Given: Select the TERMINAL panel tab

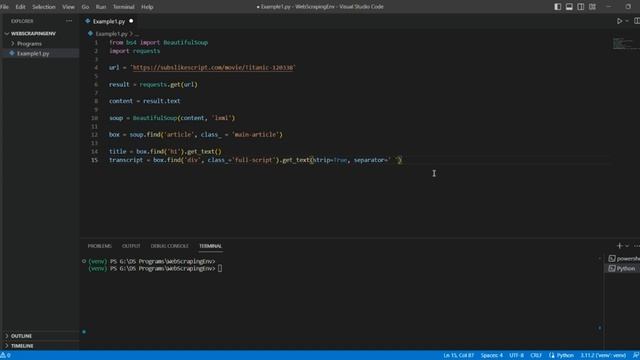Looking at the screenshot, I should click(x=211, y=246).
